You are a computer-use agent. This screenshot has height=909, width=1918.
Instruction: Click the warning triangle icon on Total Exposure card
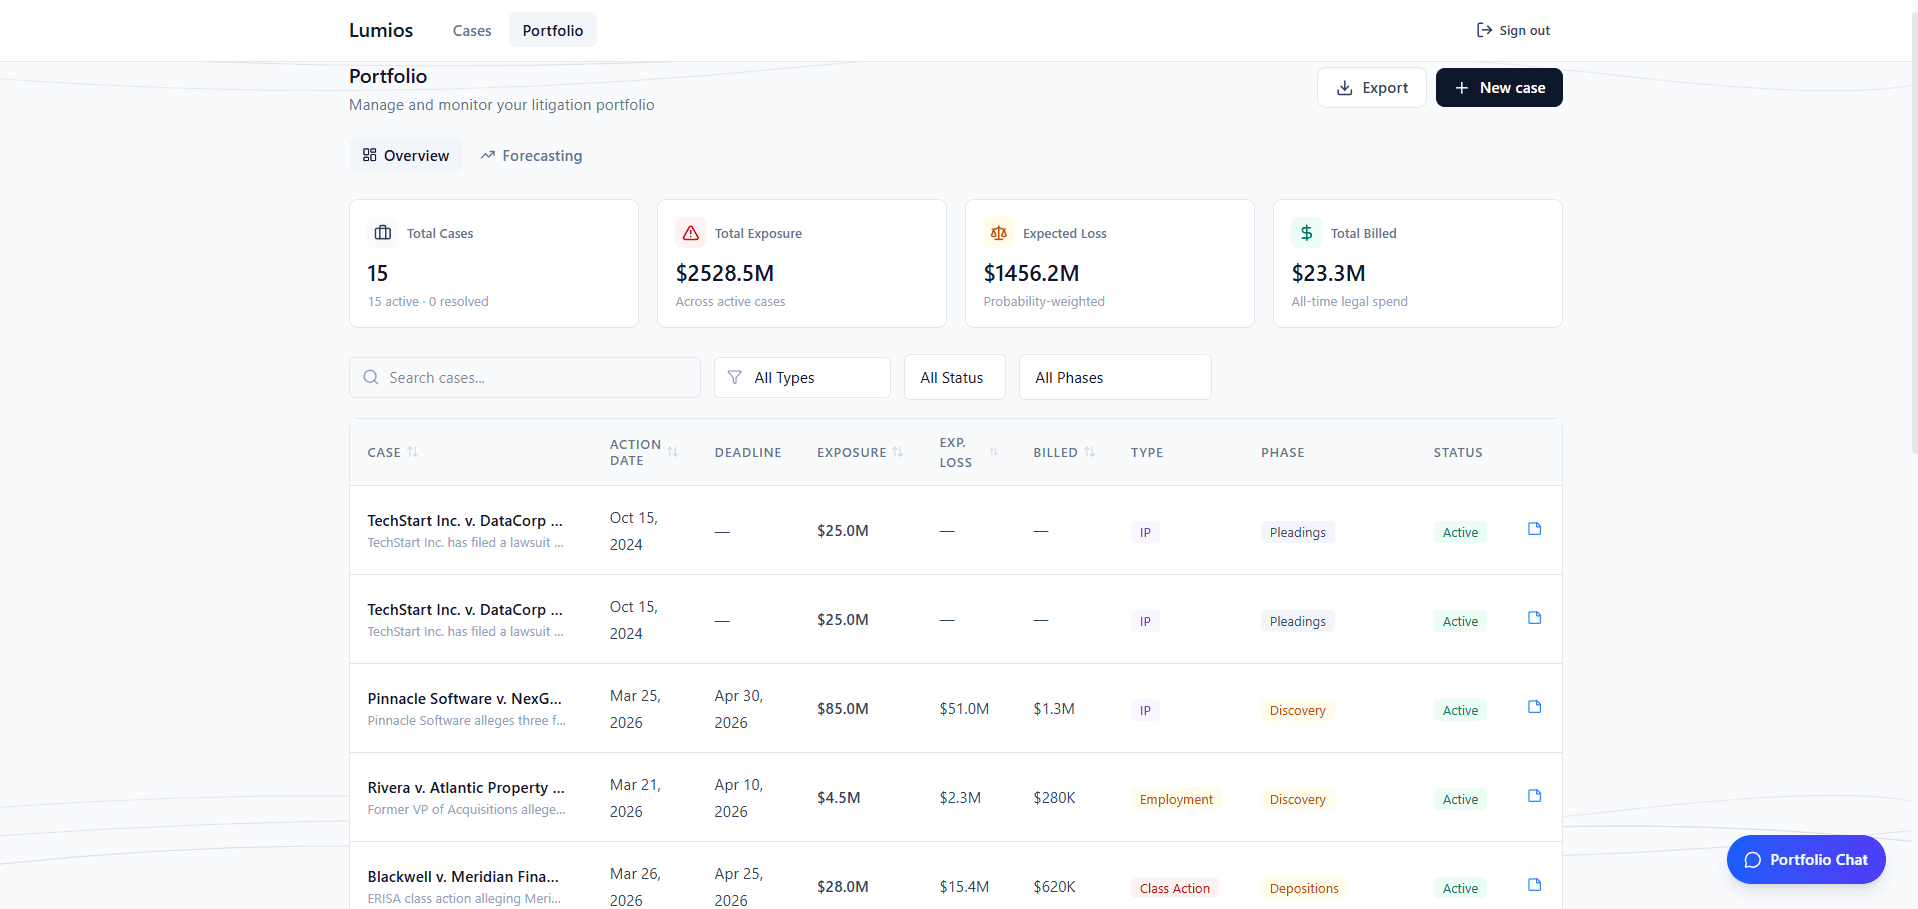pos(690,232)
